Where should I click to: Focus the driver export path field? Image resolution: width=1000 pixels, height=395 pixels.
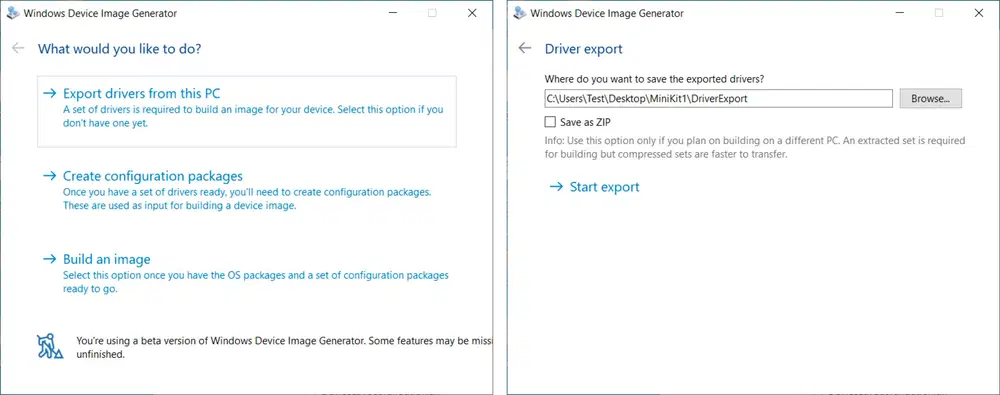[718, 99]
